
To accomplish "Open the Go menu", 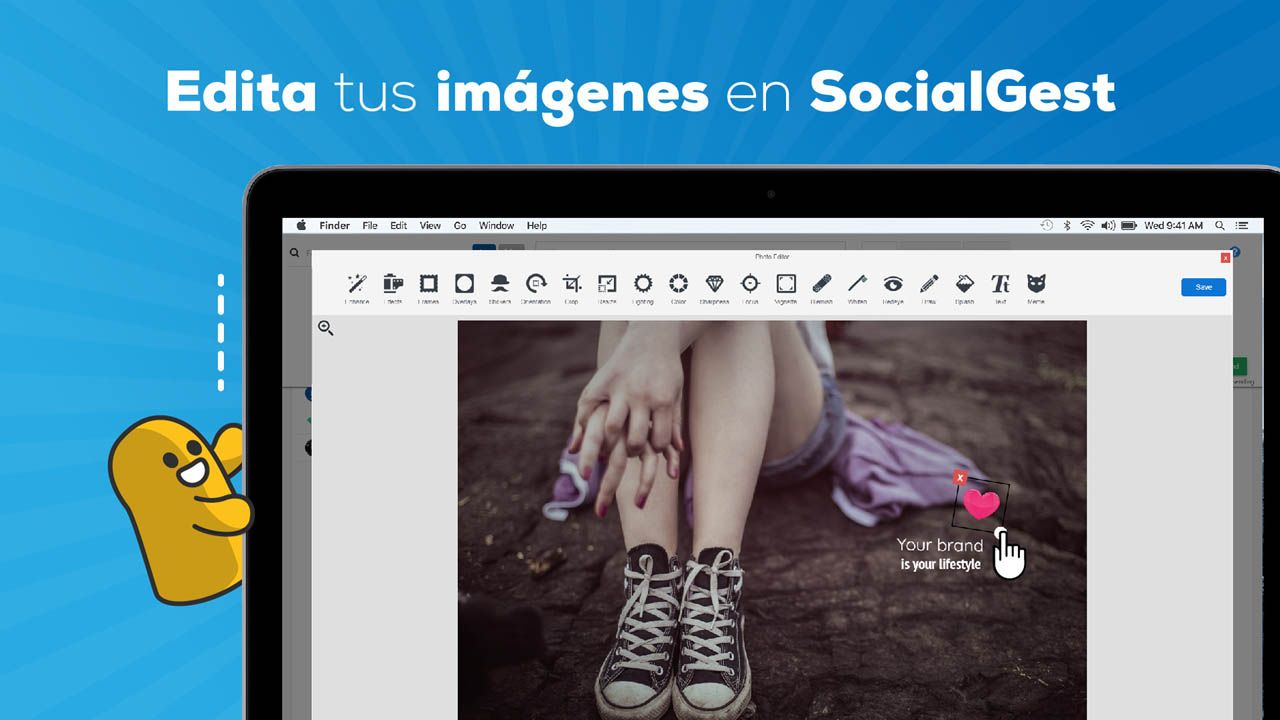I will (460, 226).
